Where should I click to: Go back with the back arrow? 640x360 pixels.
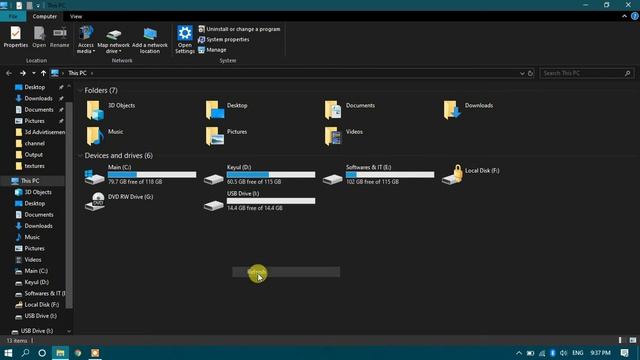coord(9,73)
